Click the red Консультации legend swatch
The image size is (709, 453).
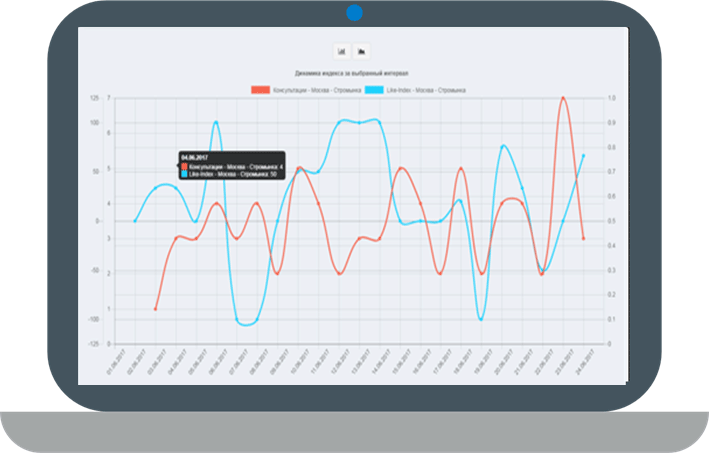coord(261,90)
